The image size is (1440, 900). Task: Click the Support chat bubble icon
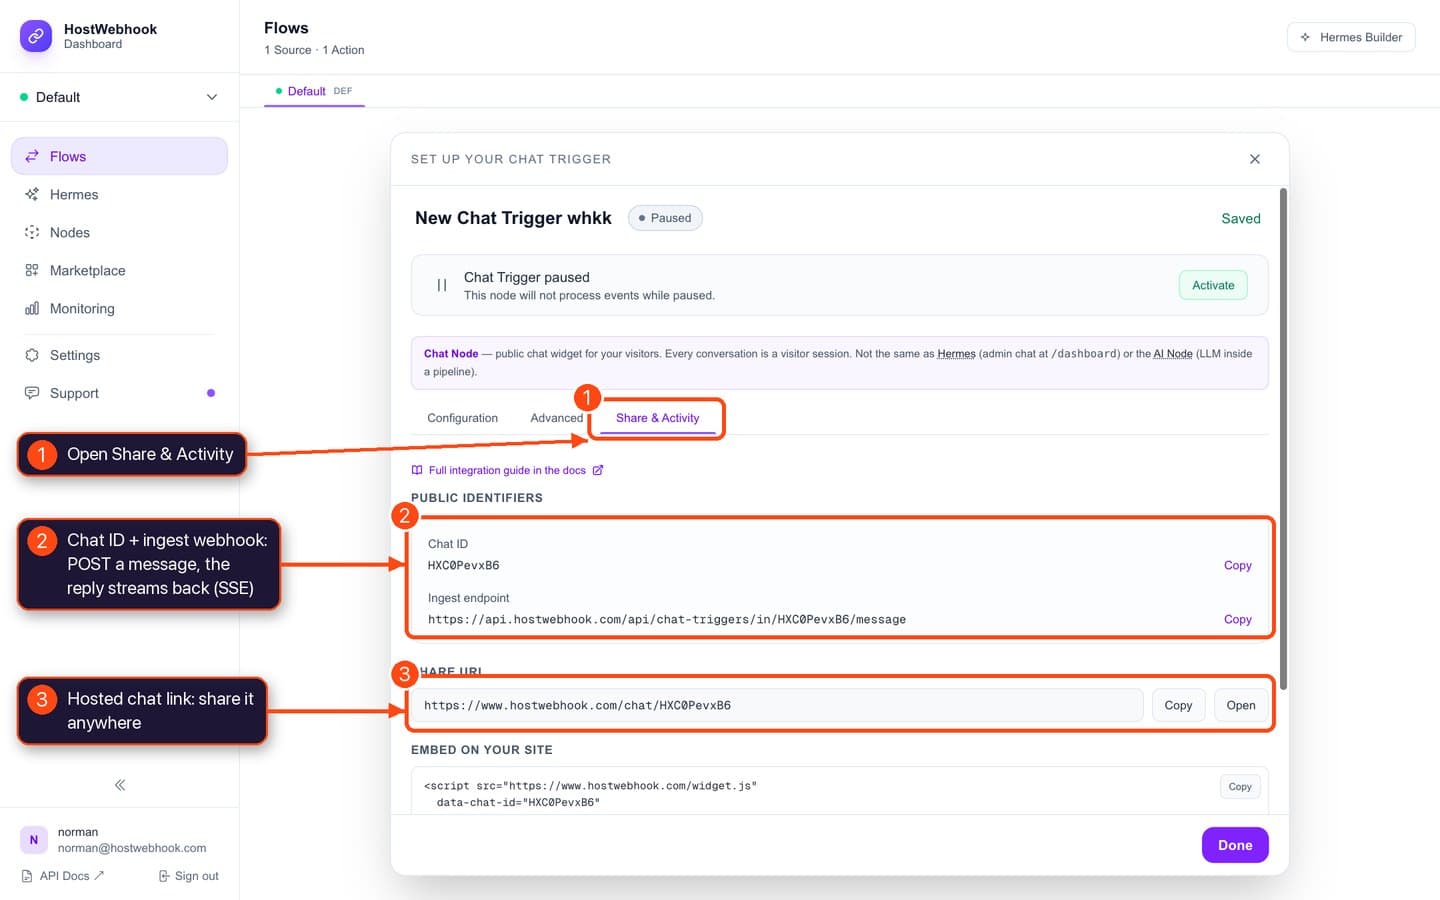(x=32, y=393)
